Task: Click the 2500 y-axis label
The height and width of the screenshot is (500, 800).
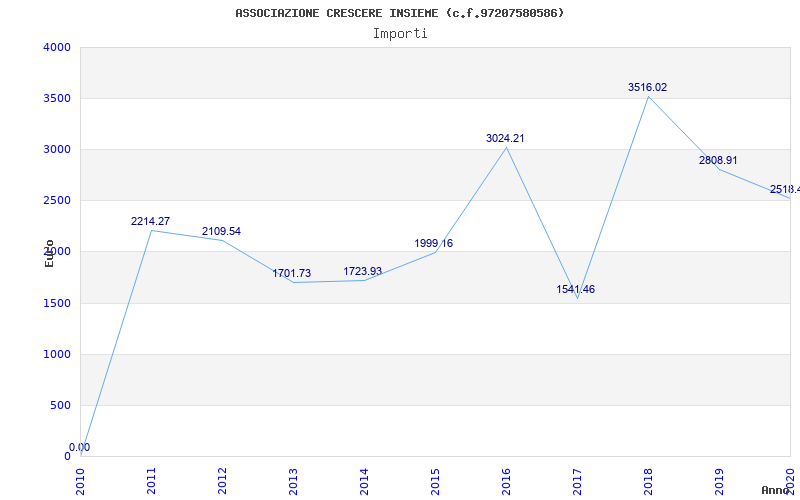Action: [x=57, y=201]
